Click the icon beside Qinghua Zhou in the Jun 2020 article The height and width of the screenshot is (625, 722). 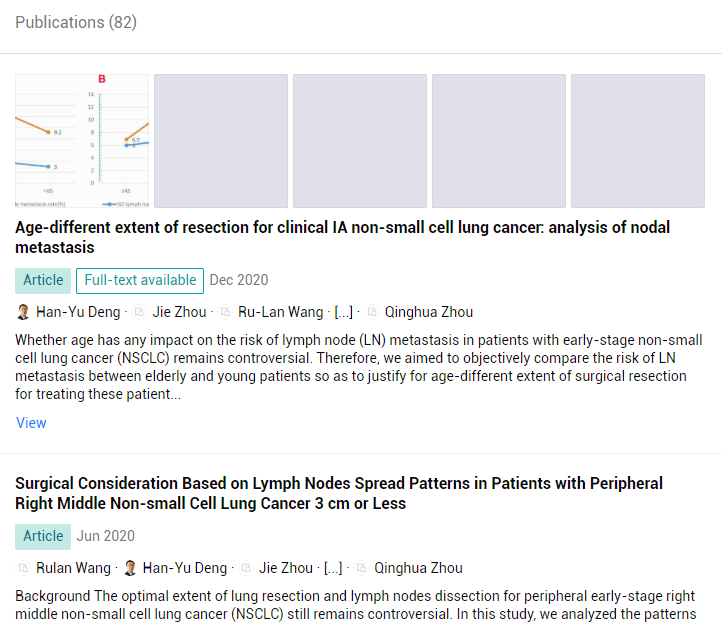[x=362, y=568]
